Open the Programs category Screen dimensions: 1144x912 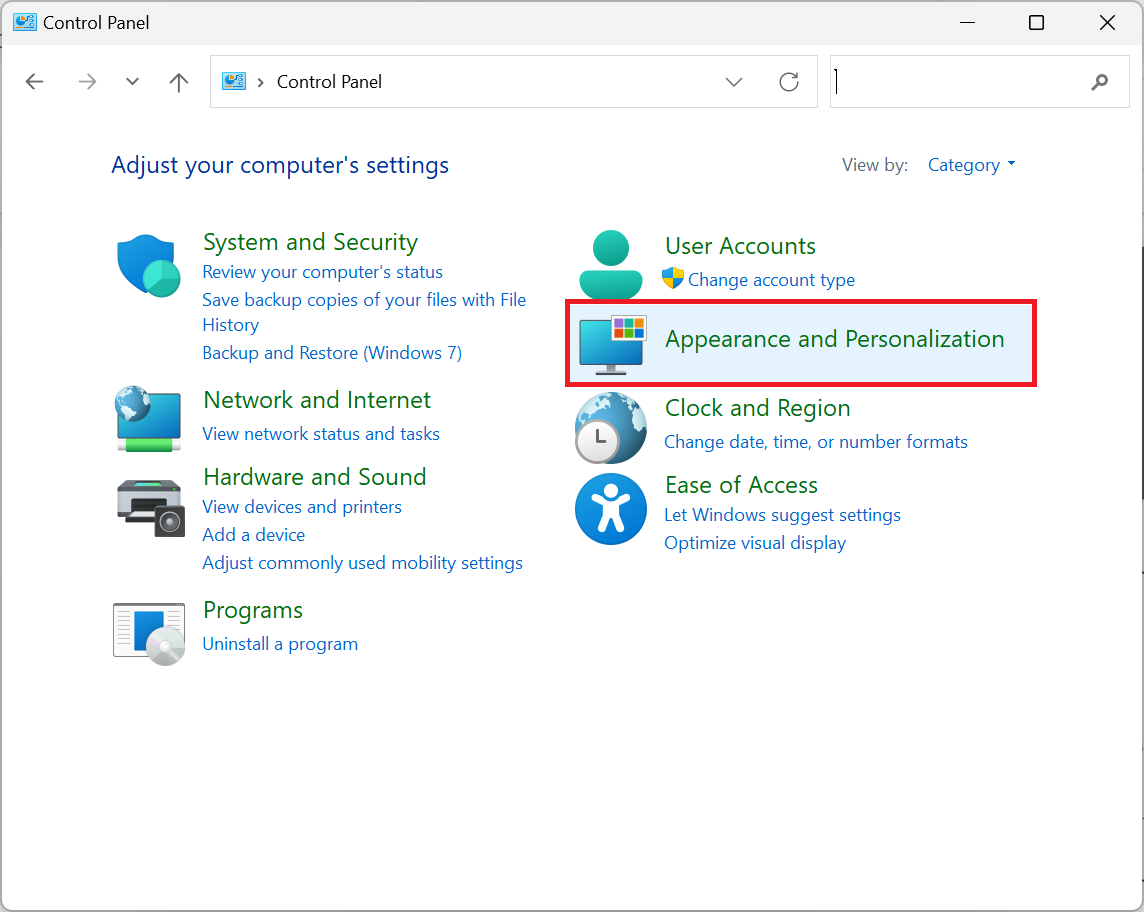252,611
